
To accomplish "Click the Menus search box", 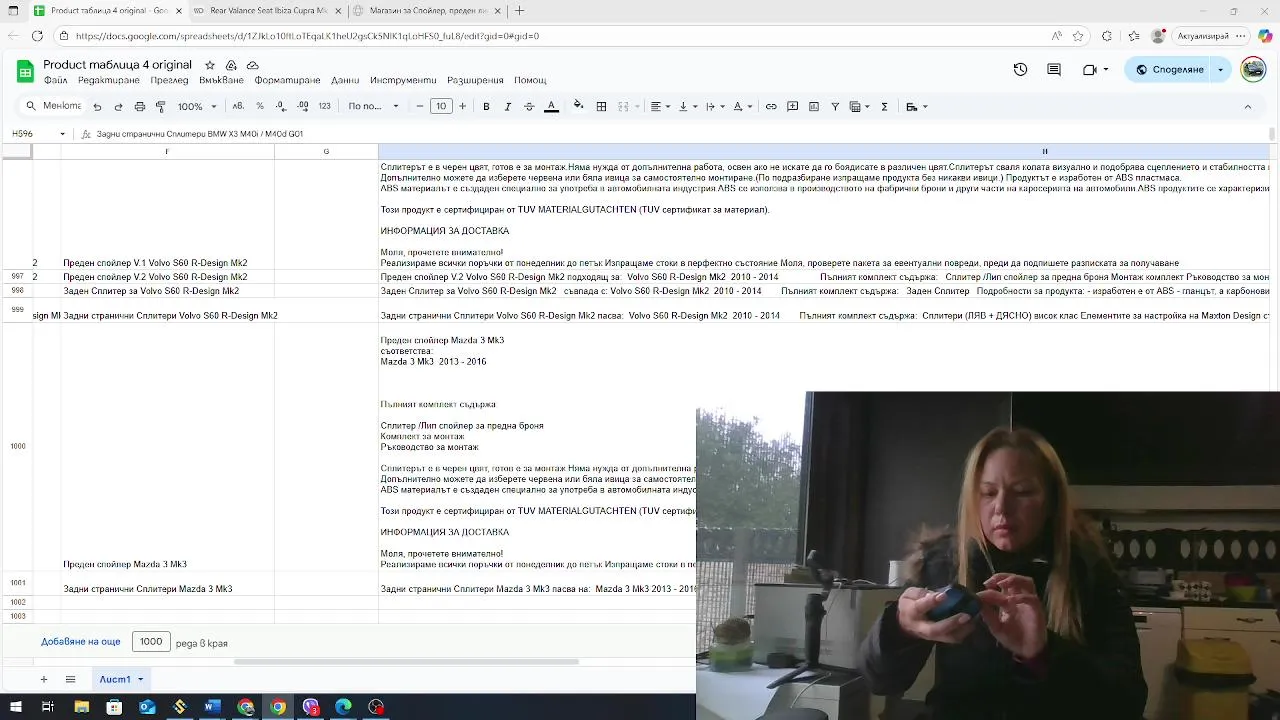I will click(54, 106).
